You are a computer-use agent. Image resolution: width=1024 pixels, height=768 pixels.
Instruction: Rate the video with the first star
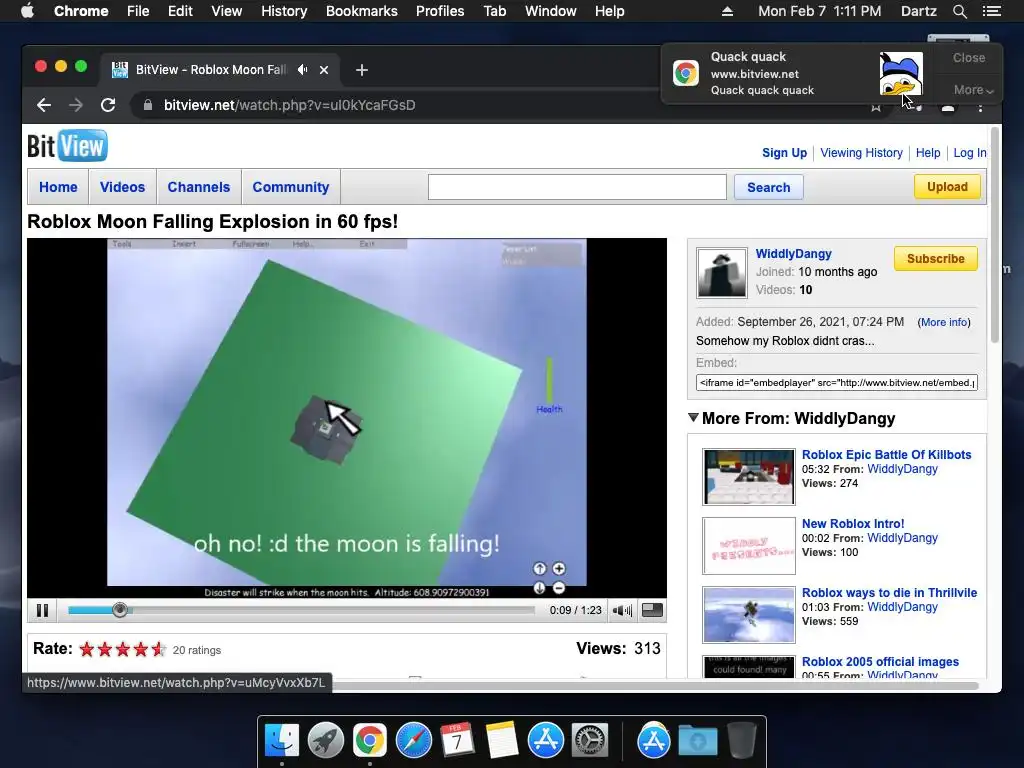(87, 649)
